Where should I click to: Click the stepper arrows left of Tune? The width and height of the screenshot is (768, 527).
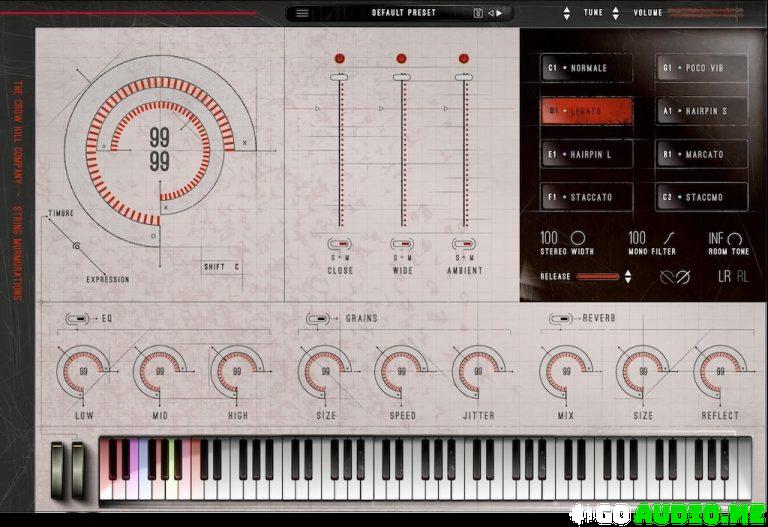pos(567,13)
